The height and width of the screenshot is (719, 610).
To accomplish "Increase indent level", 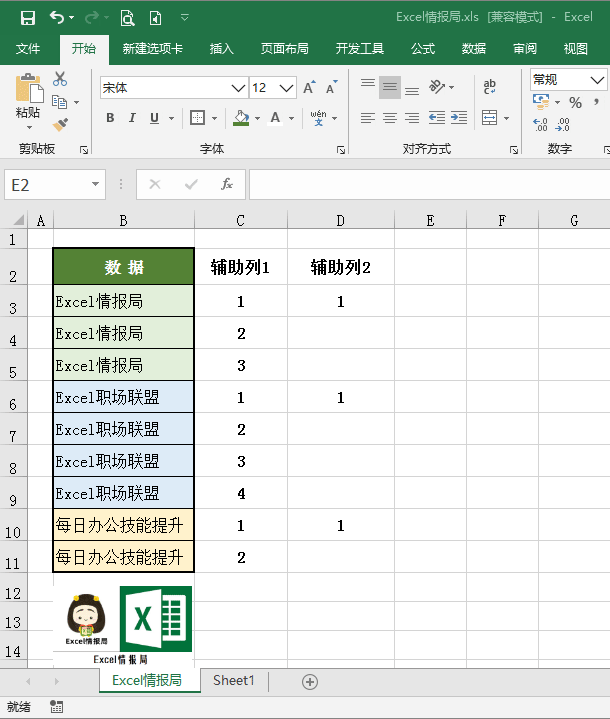I will (x=459, y=118).
